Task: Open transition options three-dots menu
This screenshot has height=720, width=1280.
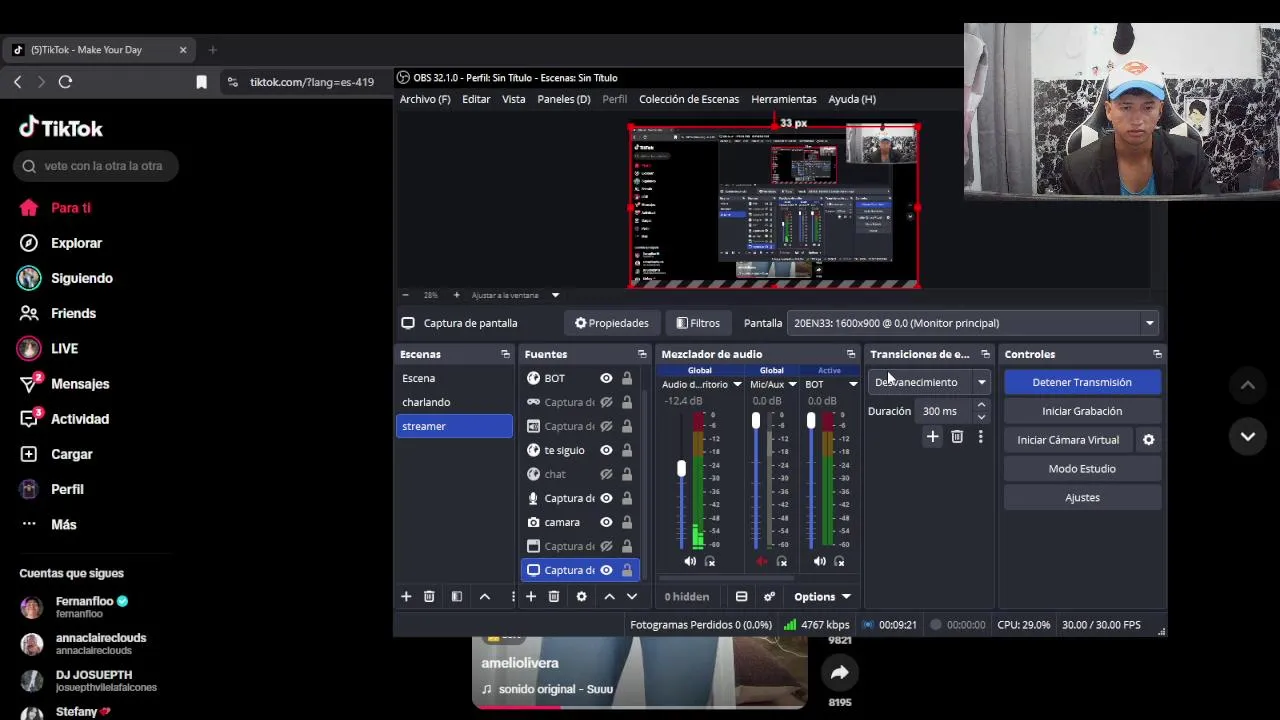Action: point(980,437)
